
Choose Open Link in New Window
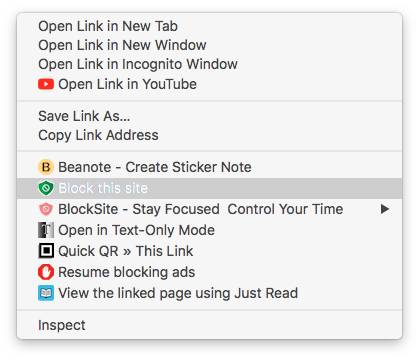tap(209, 45)
